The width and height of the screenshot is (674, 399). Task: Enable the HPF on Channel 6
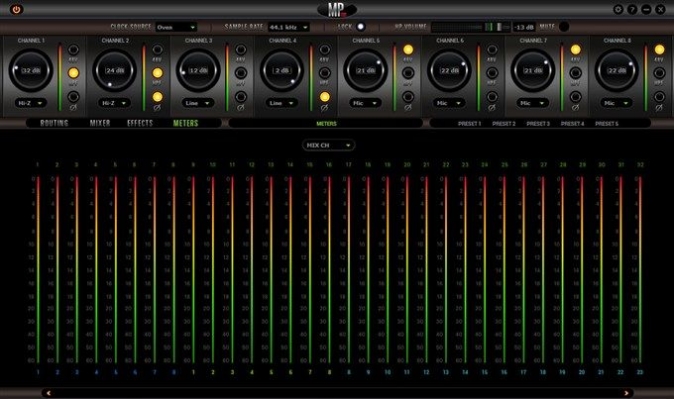click(x=492, y=73)
